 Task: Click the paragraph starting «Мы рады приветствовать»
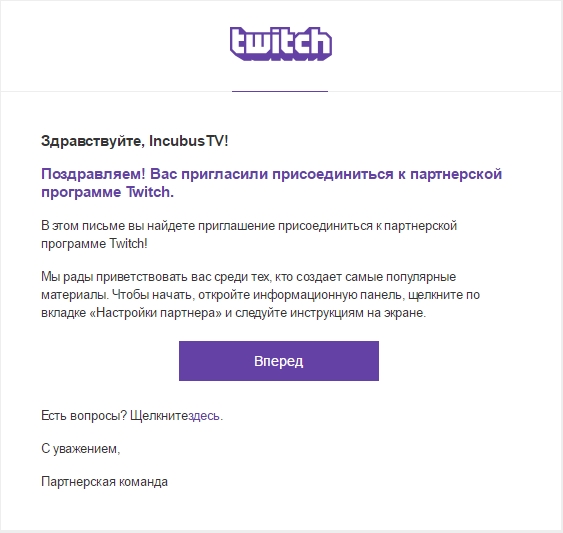260,295
